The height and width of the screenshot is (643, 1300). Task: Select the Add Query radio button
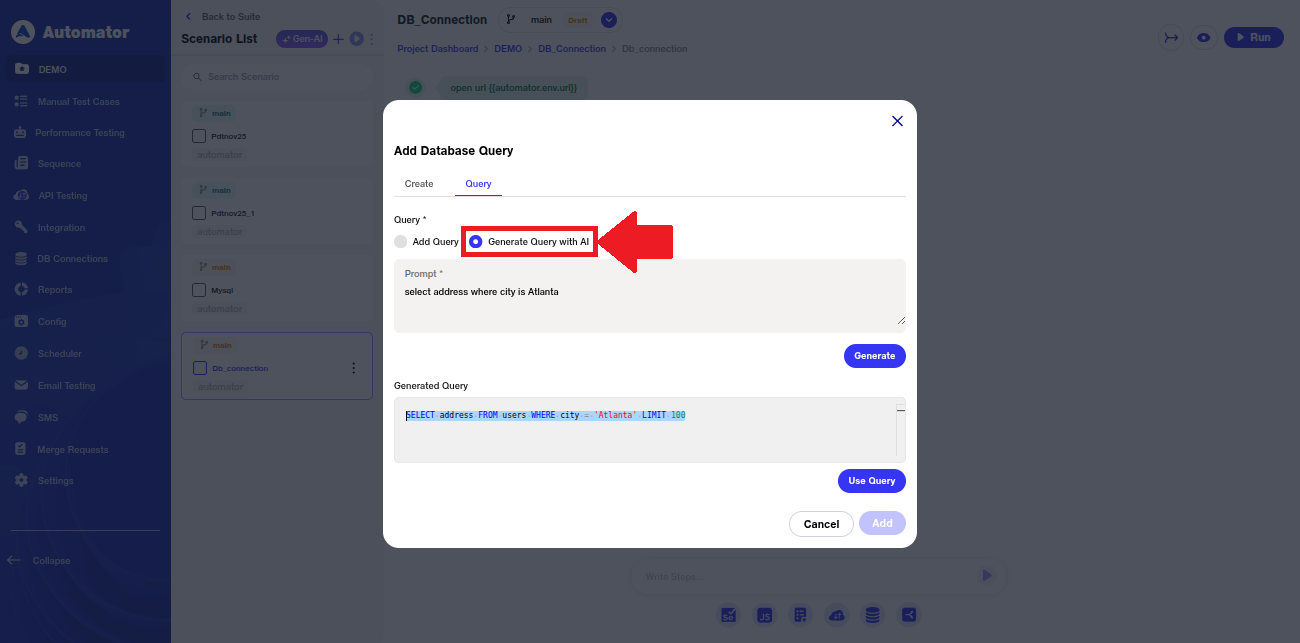coord(401,242)
